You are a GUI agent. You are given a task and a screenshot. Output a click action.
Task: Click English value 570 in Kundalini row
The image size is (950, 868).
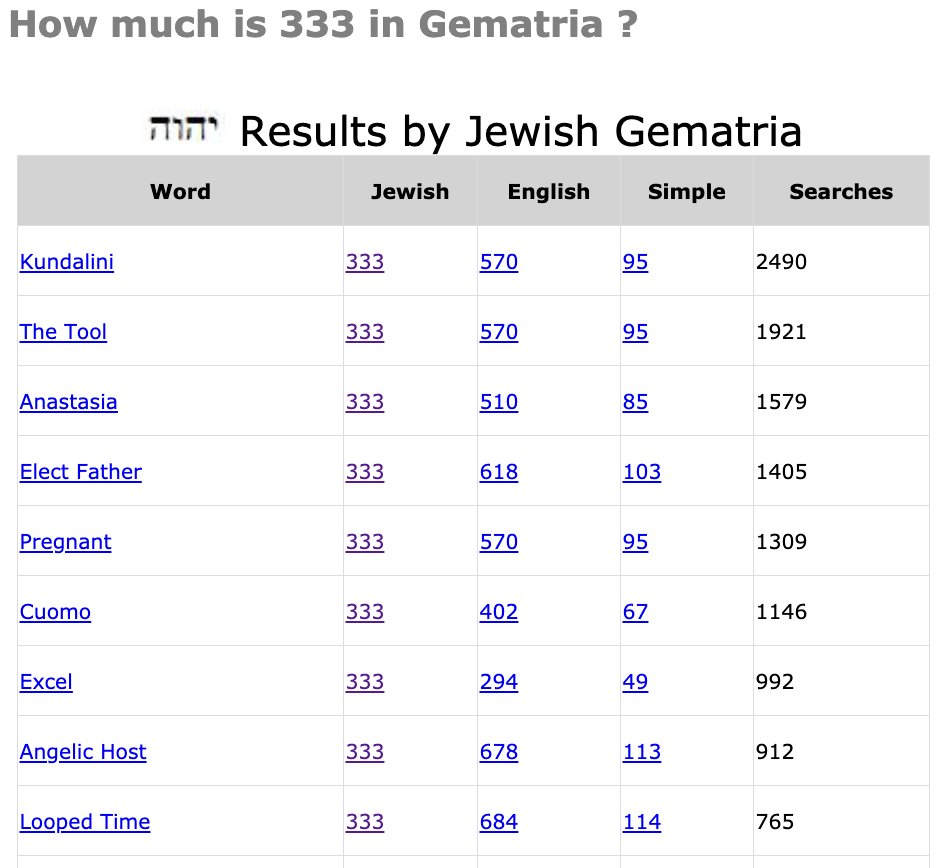[x=499, y=262]
